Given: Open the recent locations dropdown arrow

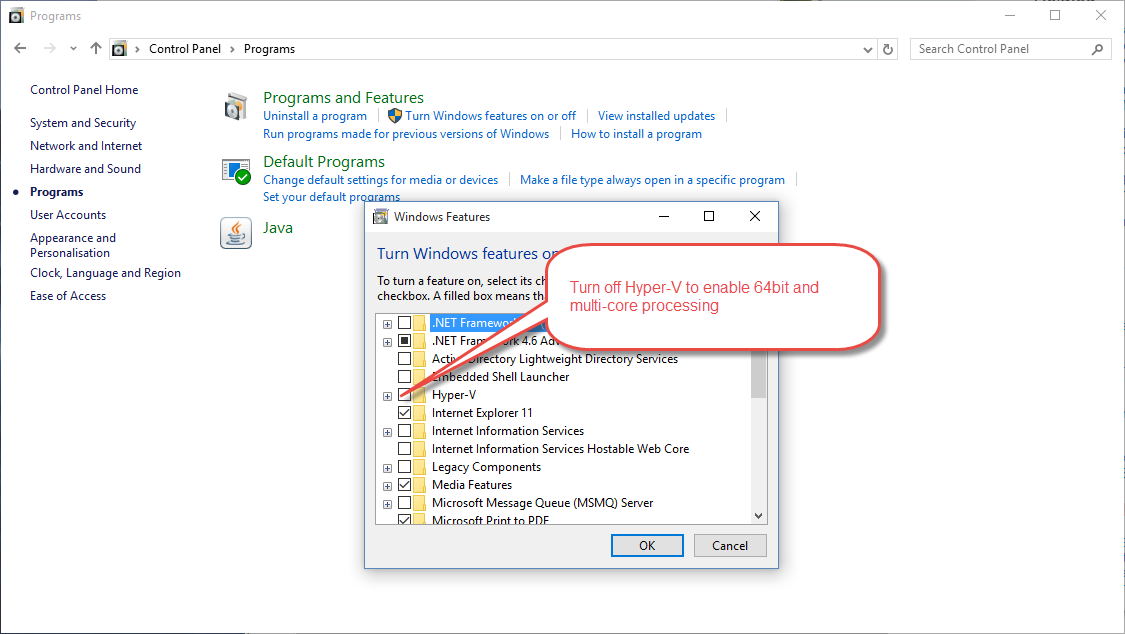Looking at the screenshot, I should (x=73, y=49).
